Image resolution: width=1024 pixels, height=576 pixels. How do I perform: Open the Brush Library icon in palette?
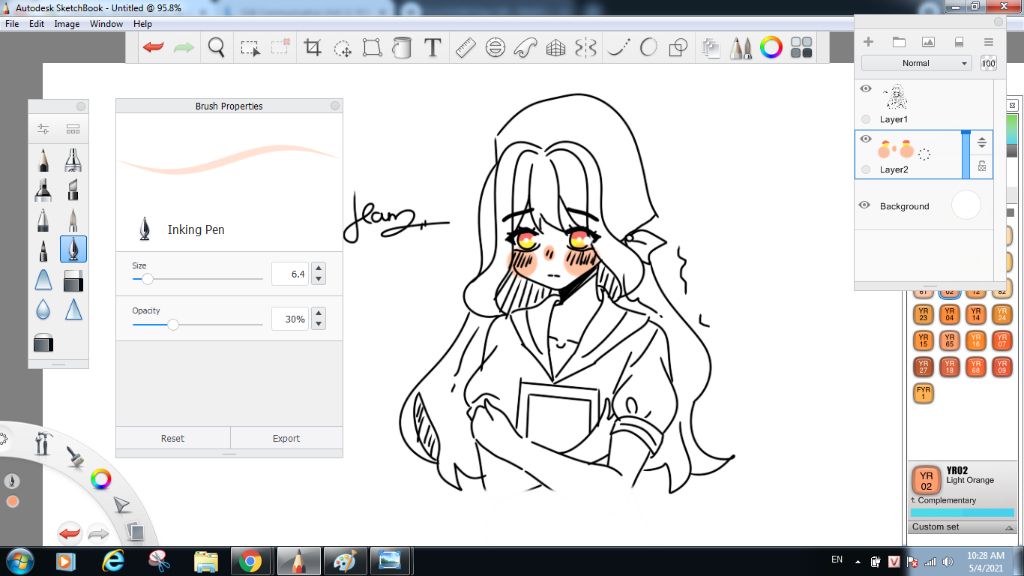73,129
